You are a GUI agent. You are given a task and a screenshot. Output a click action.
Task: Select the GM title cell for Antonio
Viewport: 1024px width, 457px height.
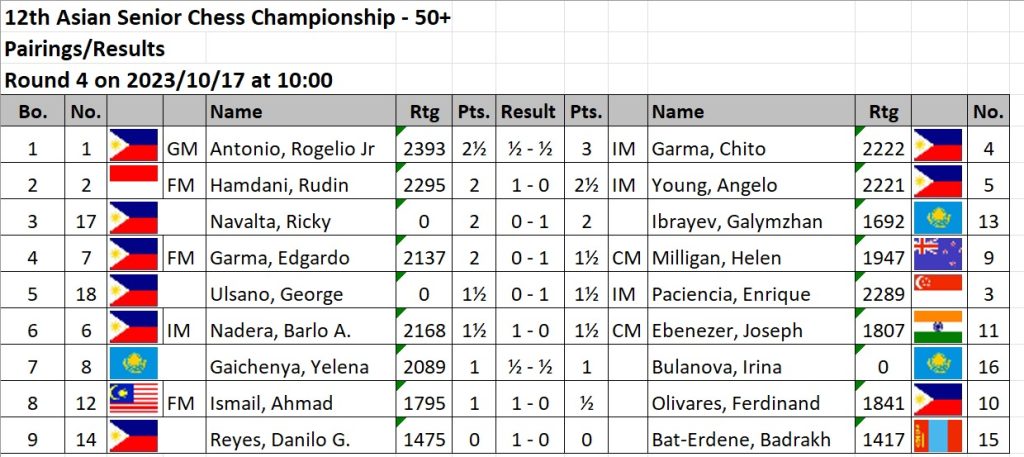[x=183, y=149]
